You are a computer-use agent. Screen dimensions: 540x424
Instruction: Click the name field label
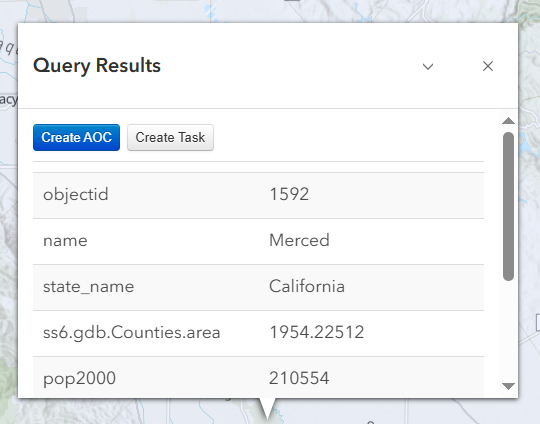point(65,240)
